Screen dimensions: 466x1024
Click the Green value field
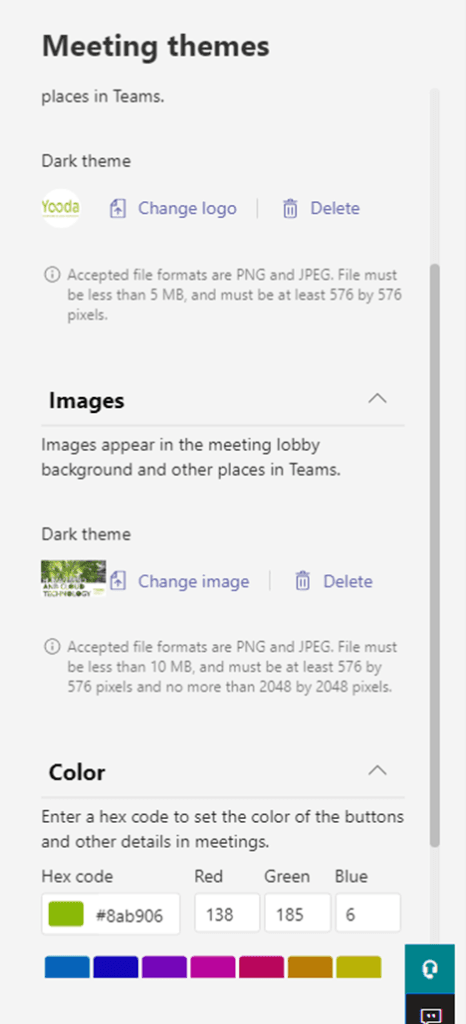pyautogui.click(x=298, y=913)
